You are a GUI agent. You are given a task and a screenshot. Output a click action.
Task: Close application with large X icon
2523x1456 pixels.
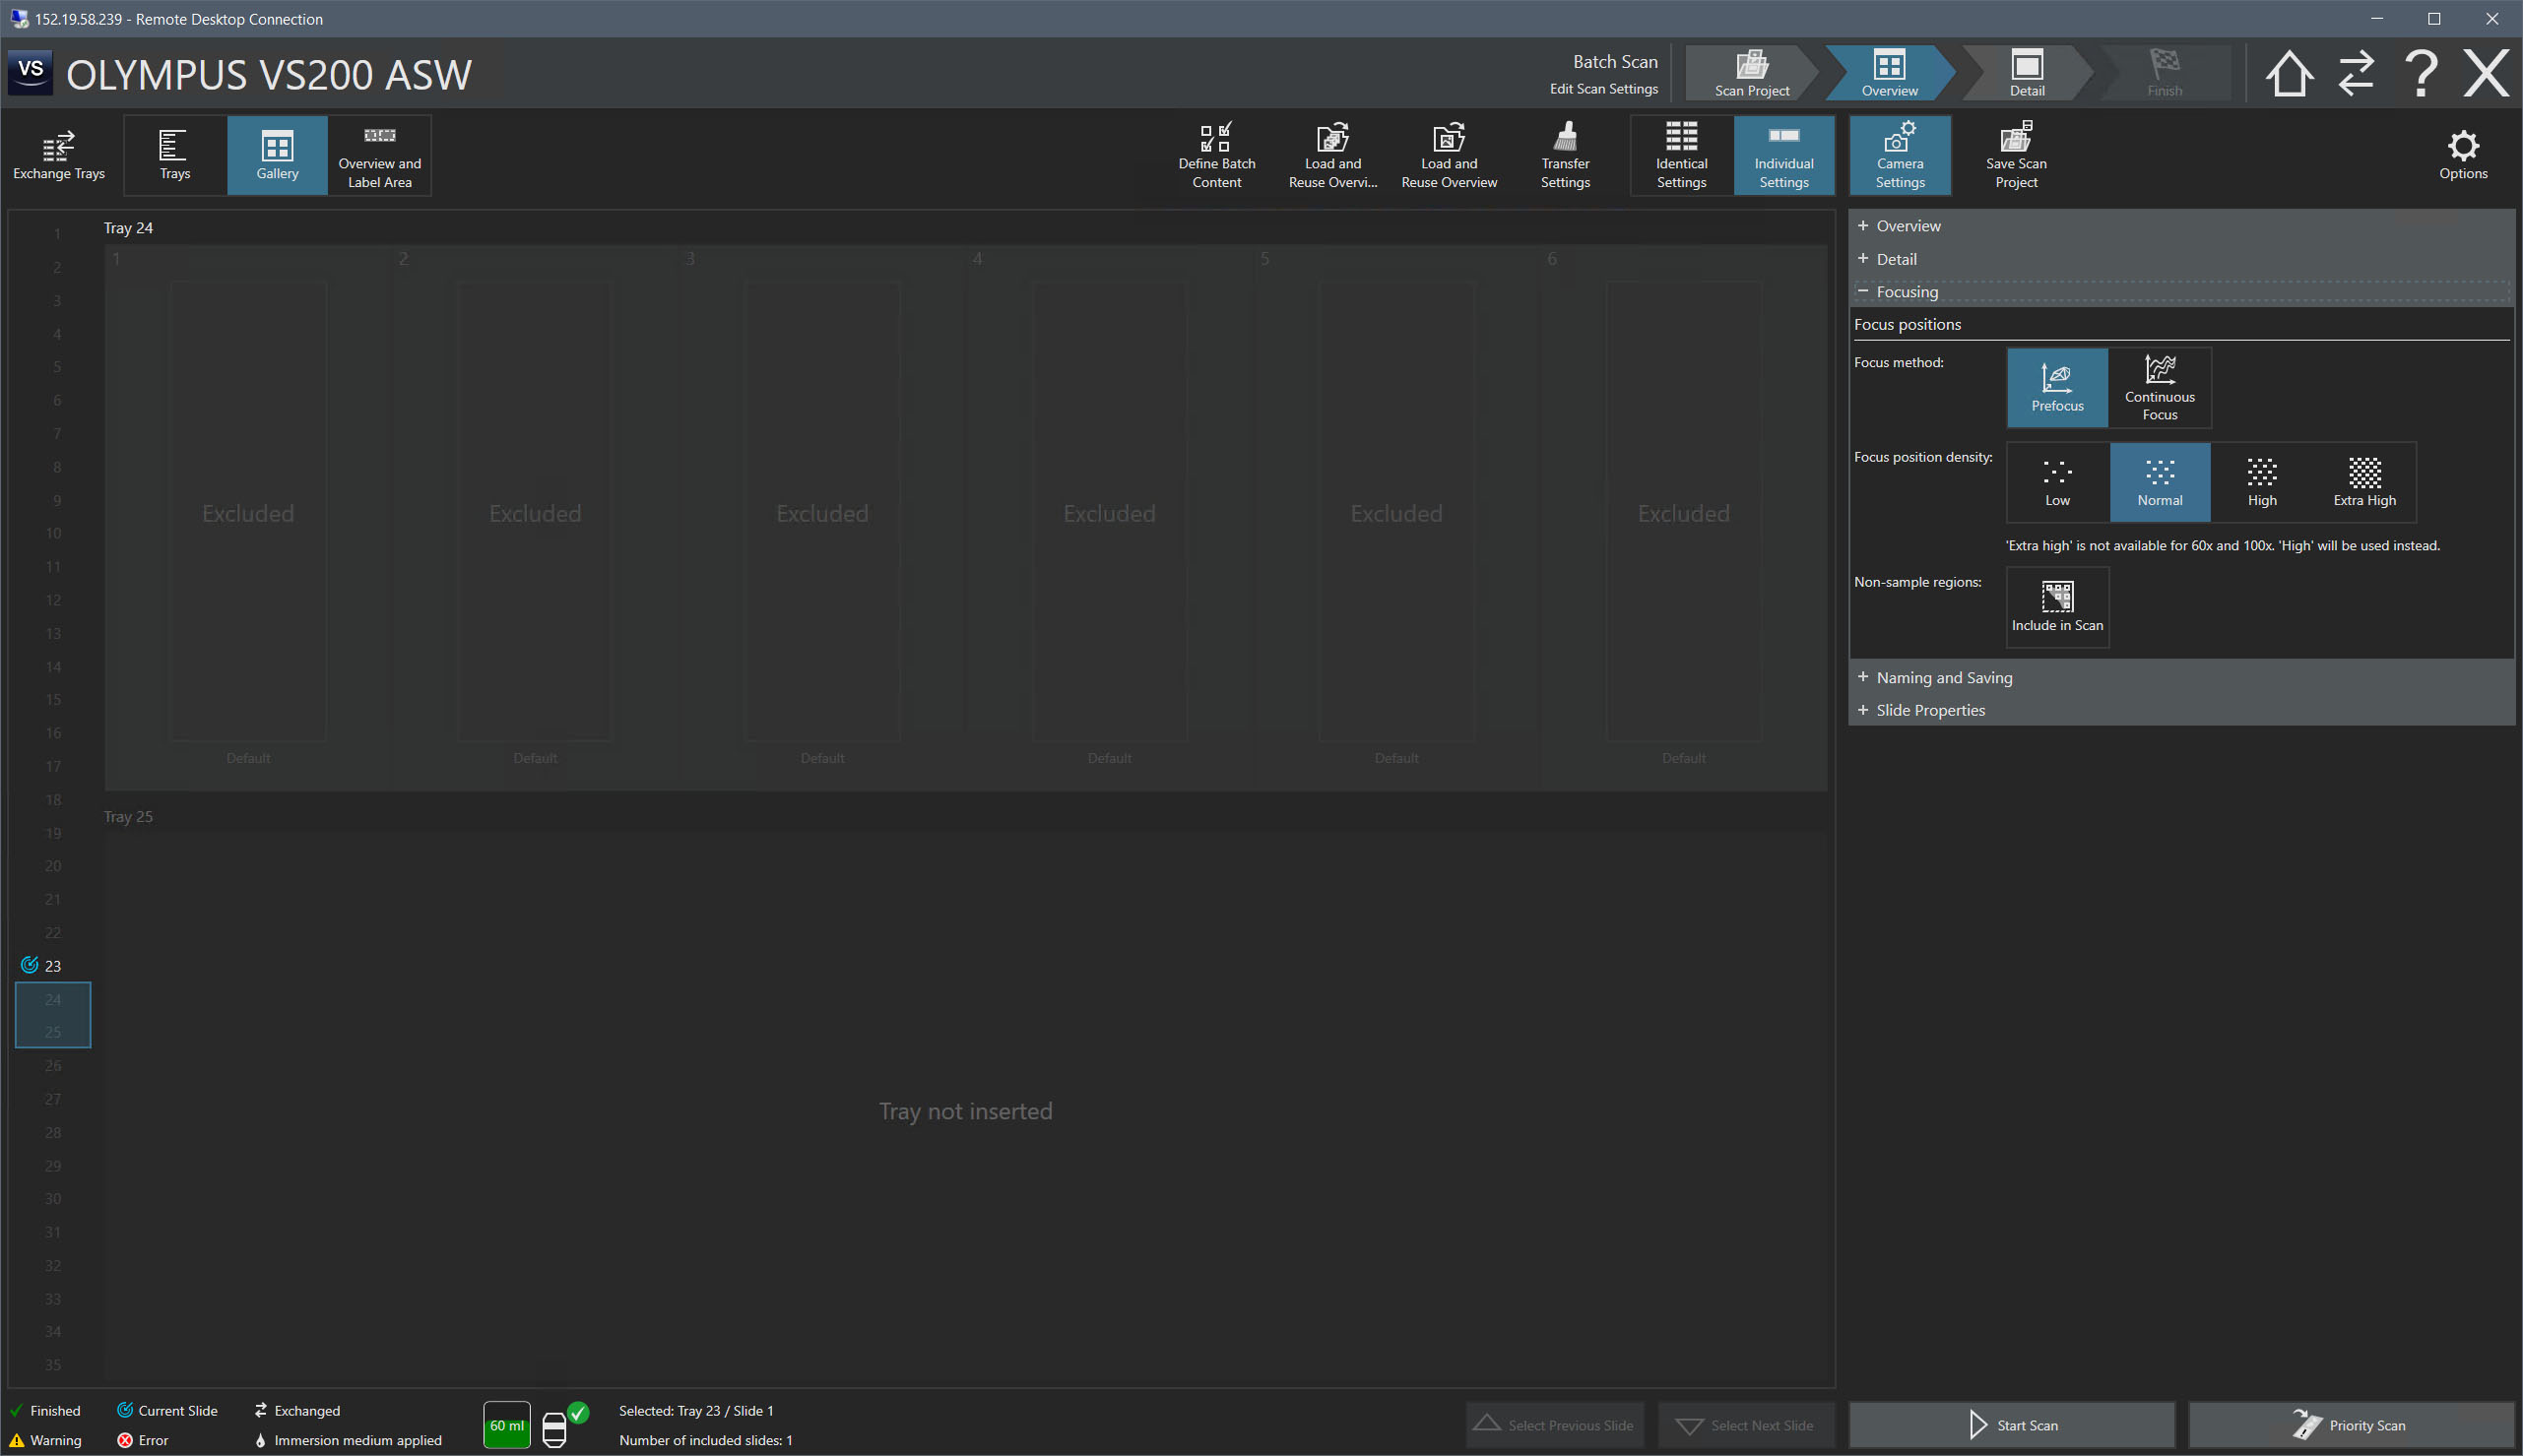pyautogui.click(x=2486, y=73)
